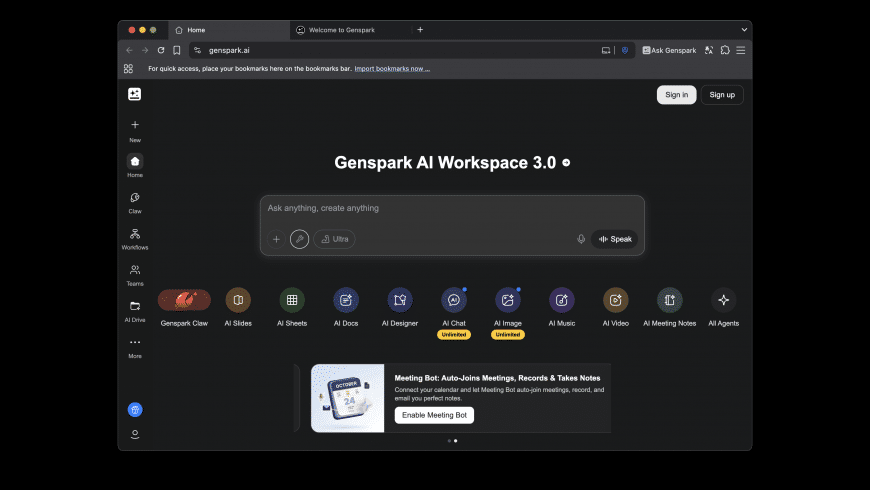
Task: Click Import bookmarks now link
Action: click(x=392, y=68)
